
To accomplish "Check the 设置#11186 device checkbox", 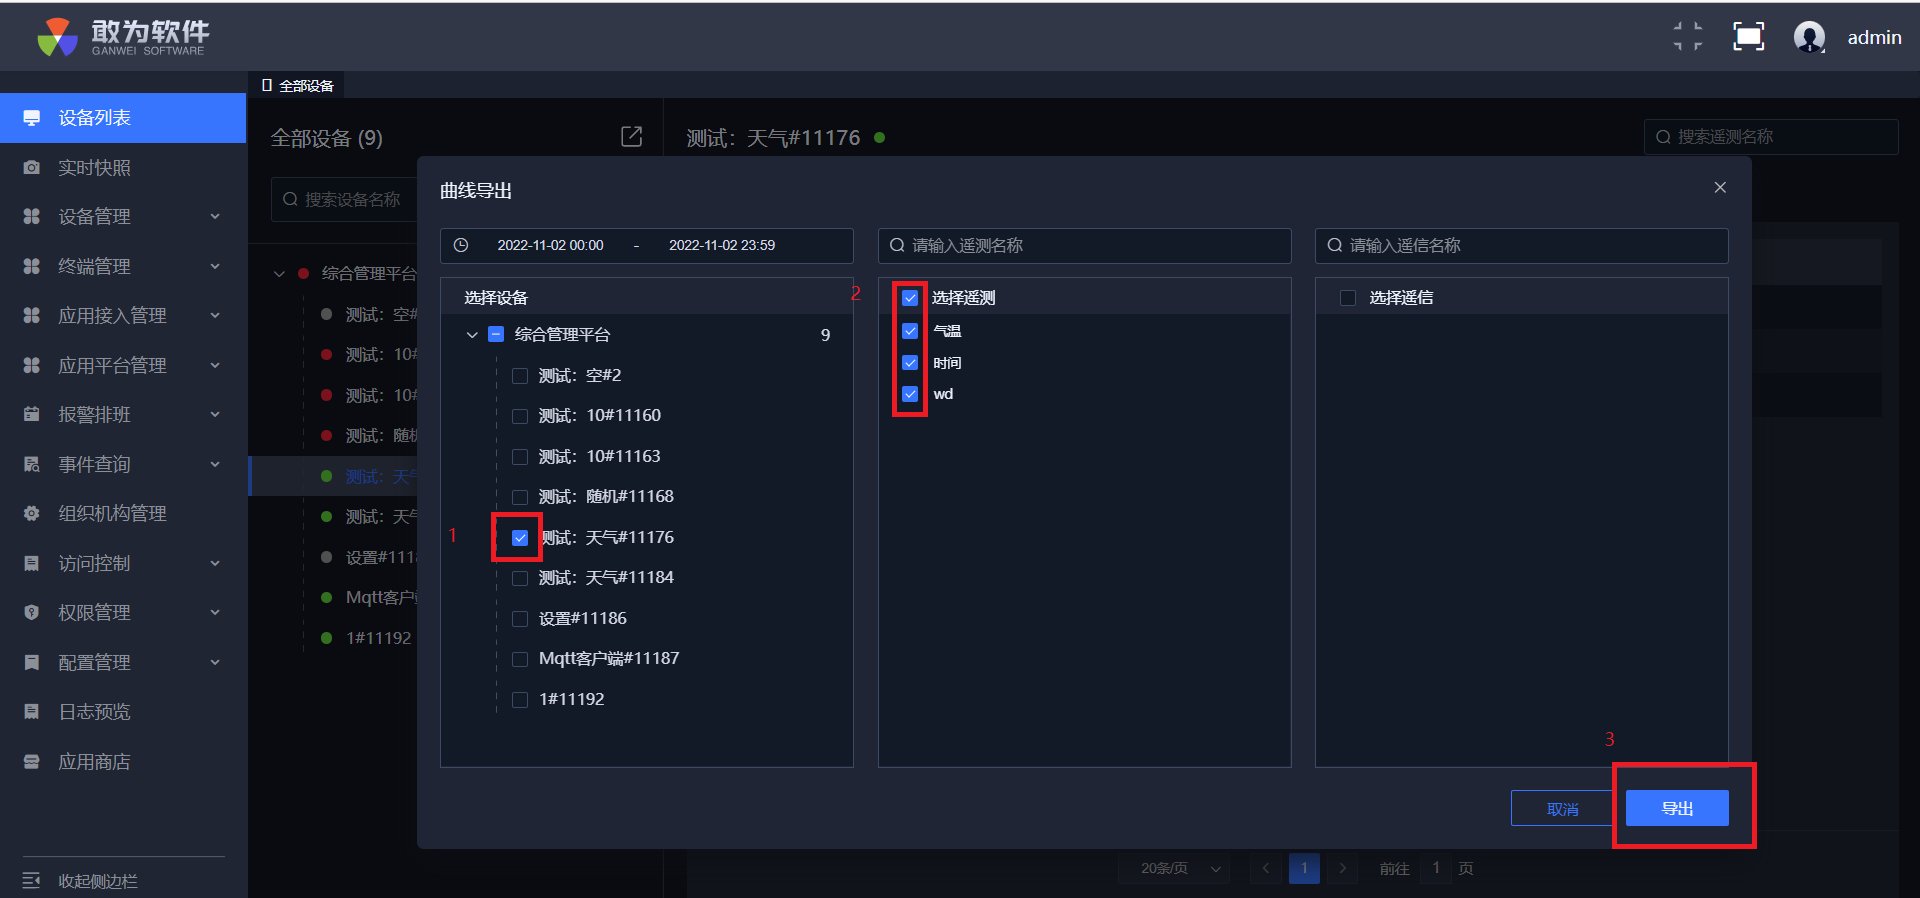I will click(520, 619).
